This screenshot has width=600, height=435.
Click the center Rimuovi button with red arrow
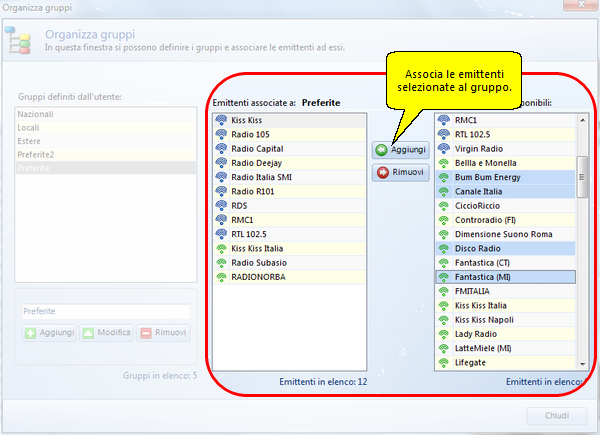(400, 172)
